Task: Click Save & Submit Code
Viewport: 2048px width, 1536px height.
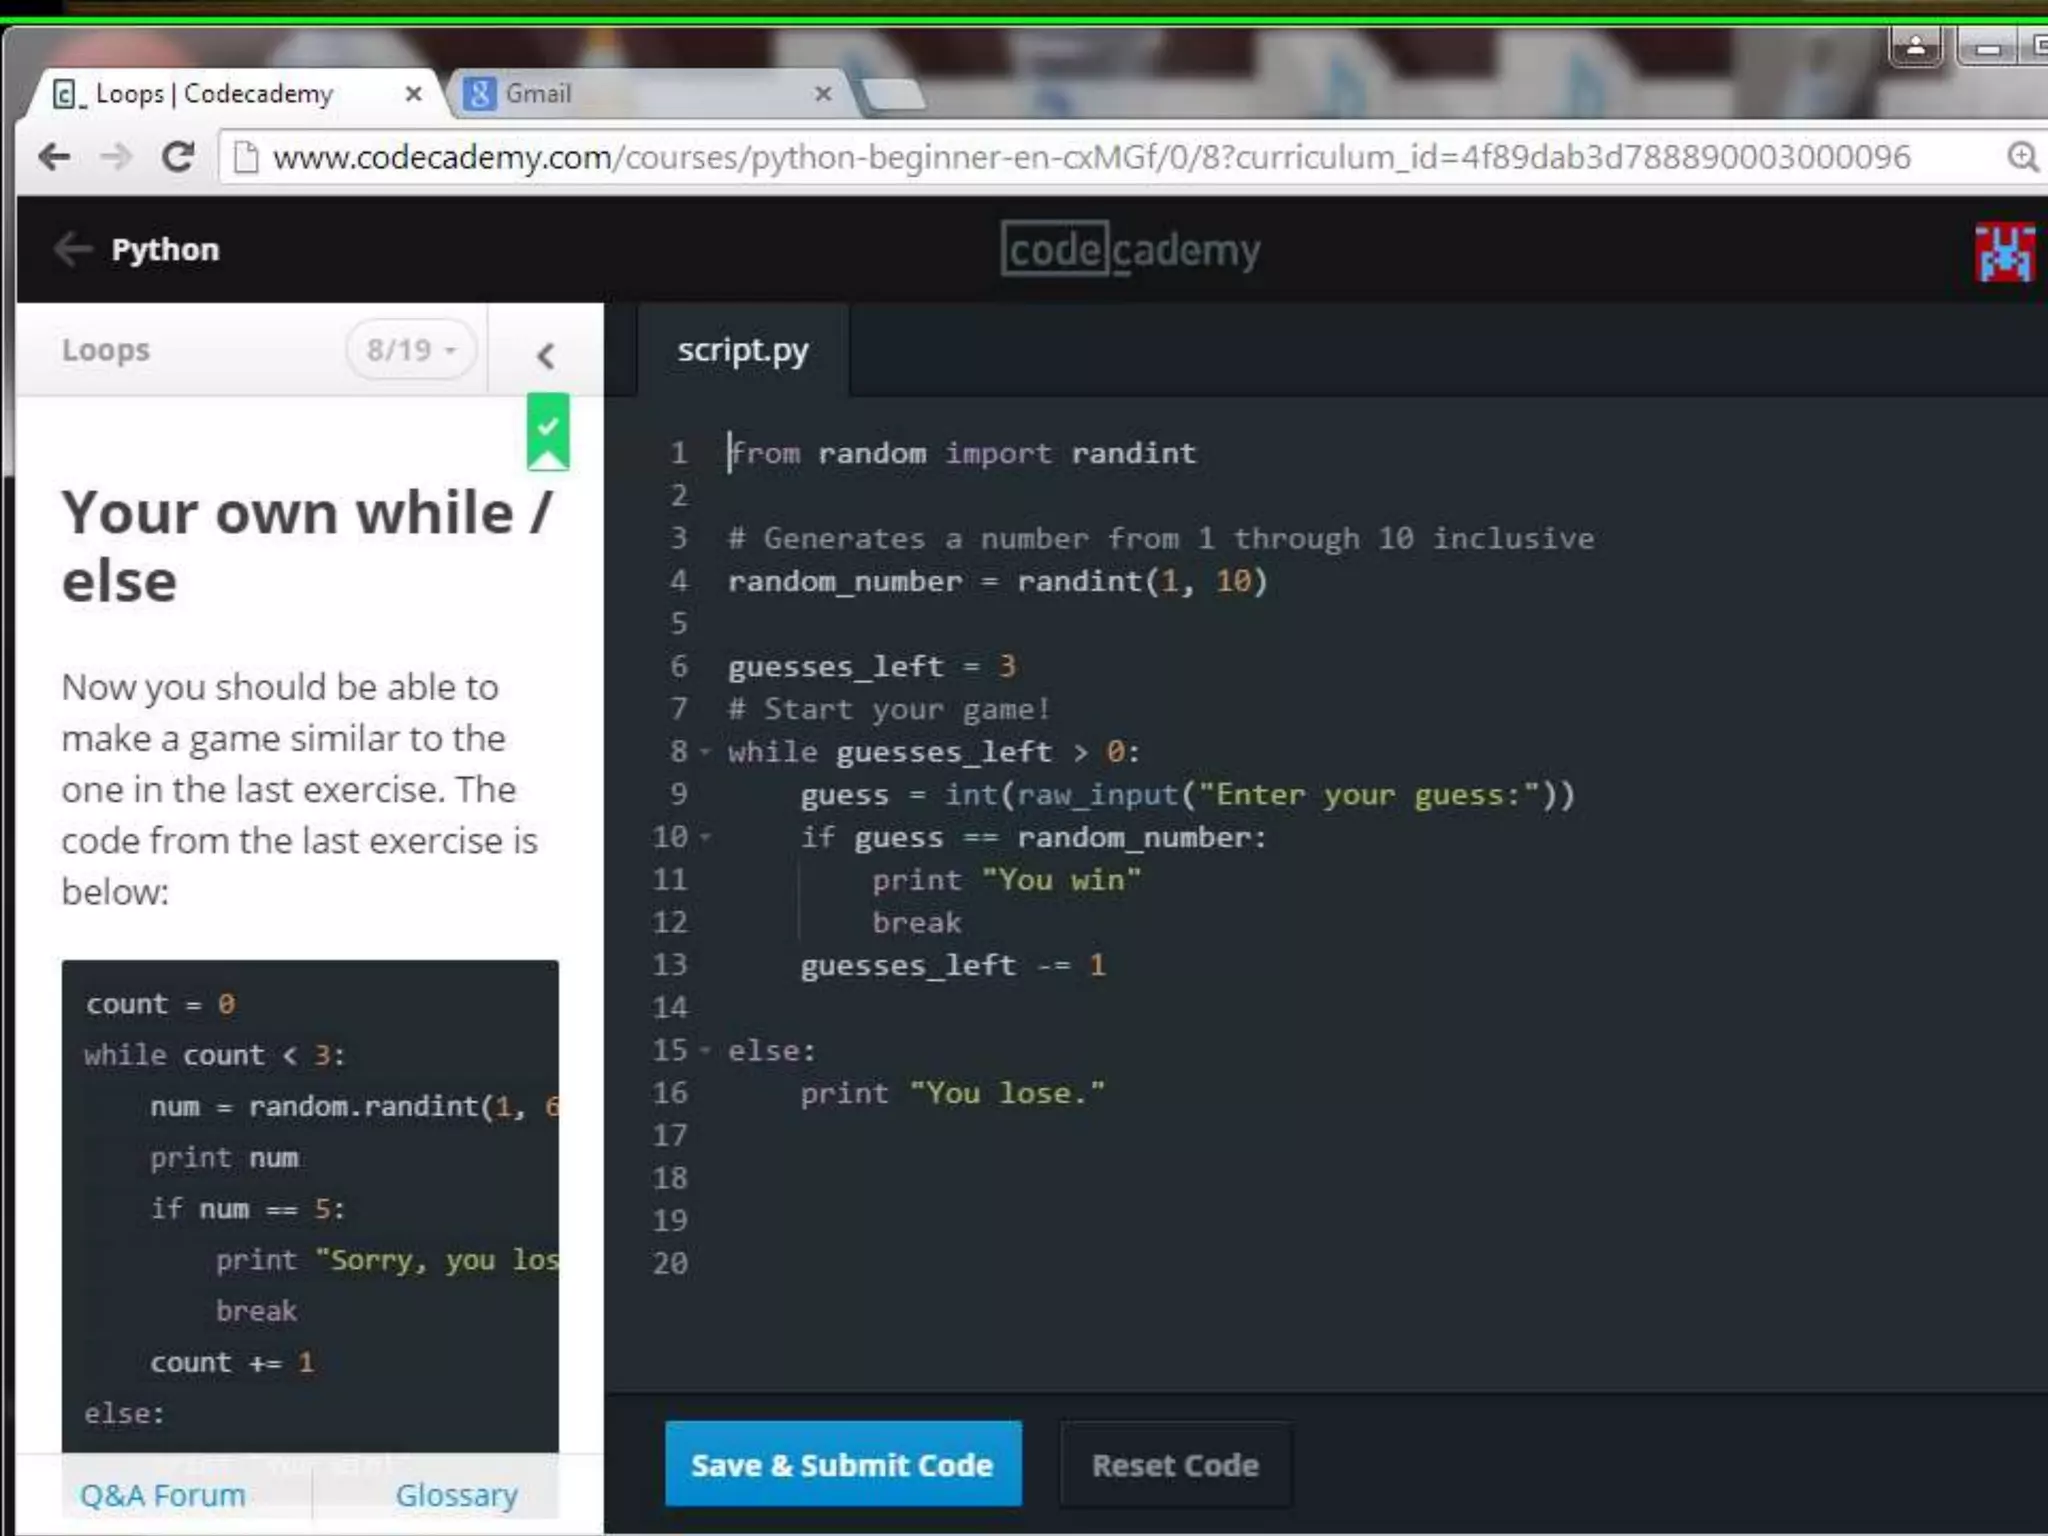Action: point(842,1464)
